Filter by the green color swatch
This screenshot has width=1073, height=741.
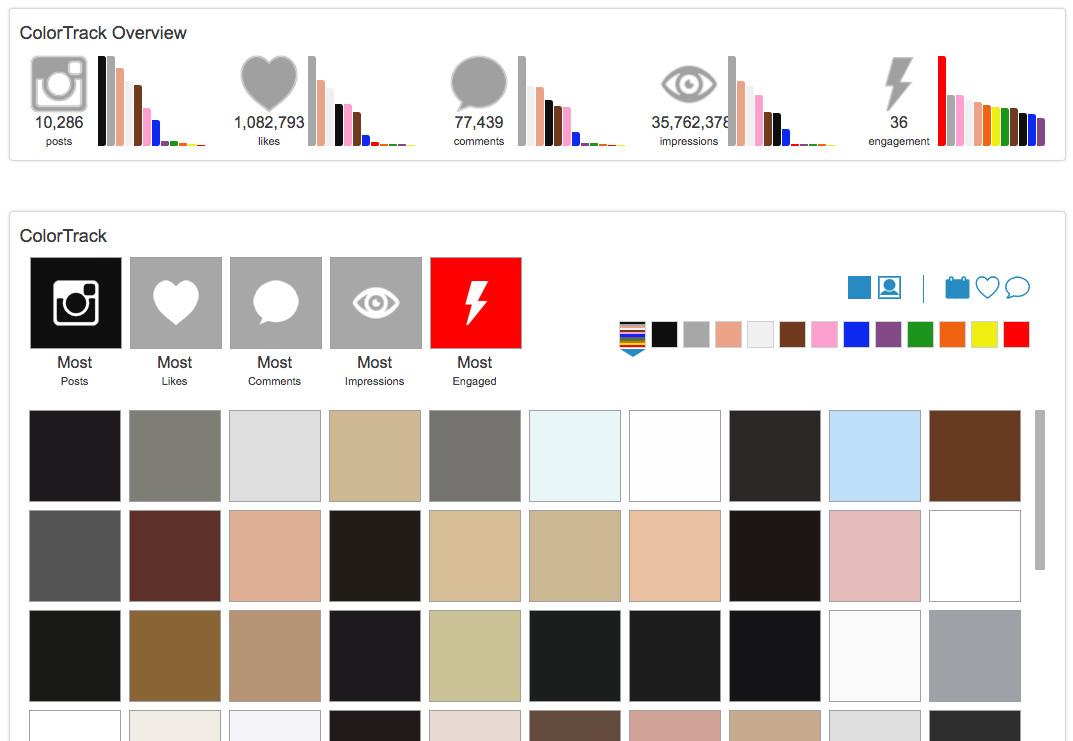pyautogui.click(x=920, y=334)
